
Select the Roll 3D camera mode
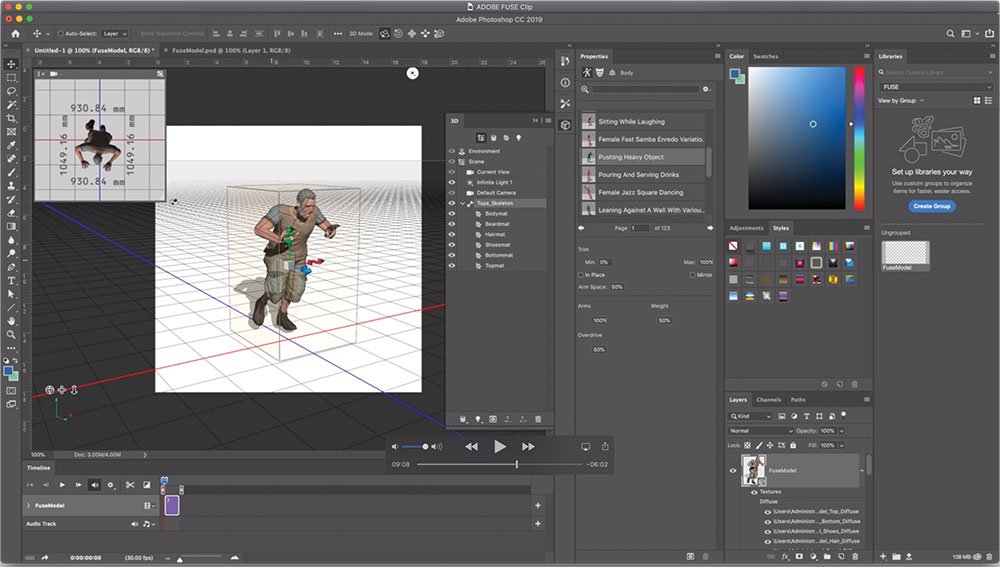coord(398,33)
